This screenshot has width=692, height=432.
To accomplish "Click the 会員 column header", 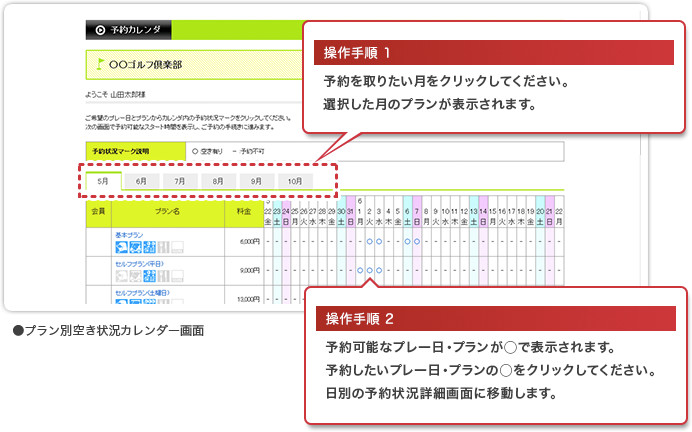I will 98,212.
